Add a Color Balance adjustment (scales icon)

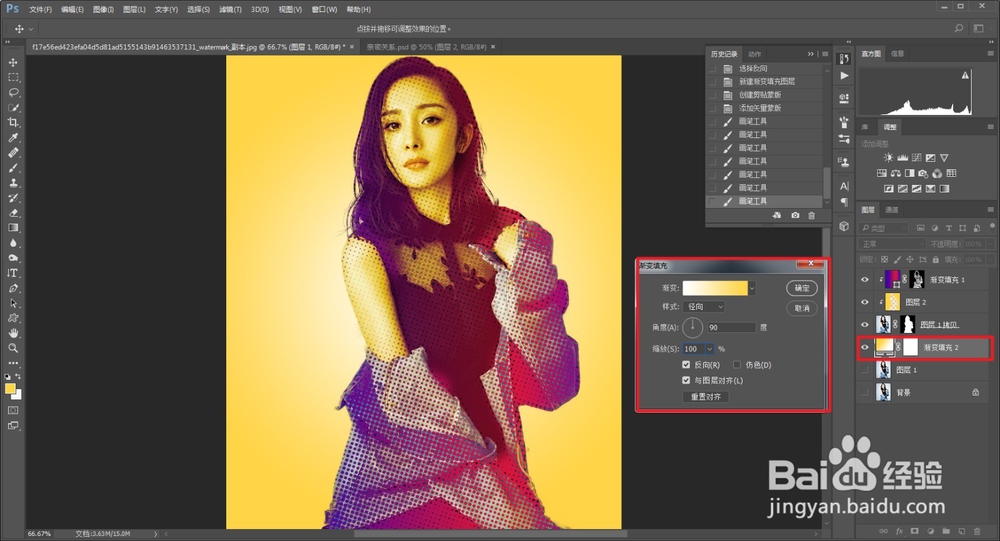click(895, 173)
